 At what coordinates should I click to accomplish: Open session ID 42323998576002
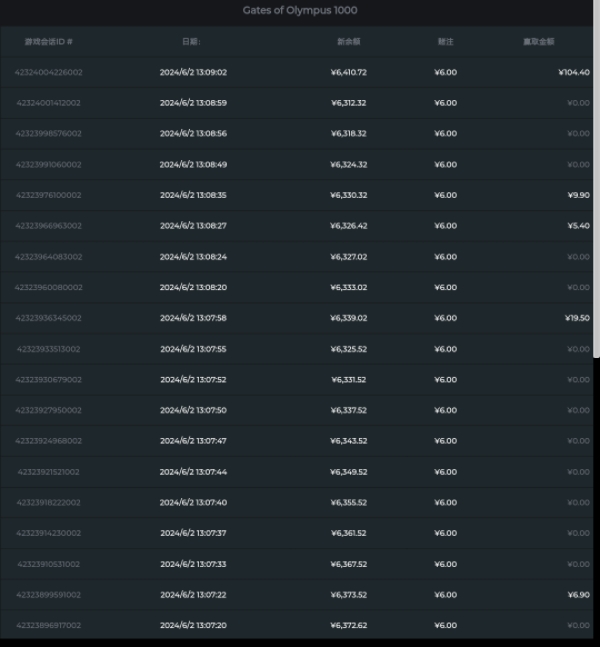(49, 134)
